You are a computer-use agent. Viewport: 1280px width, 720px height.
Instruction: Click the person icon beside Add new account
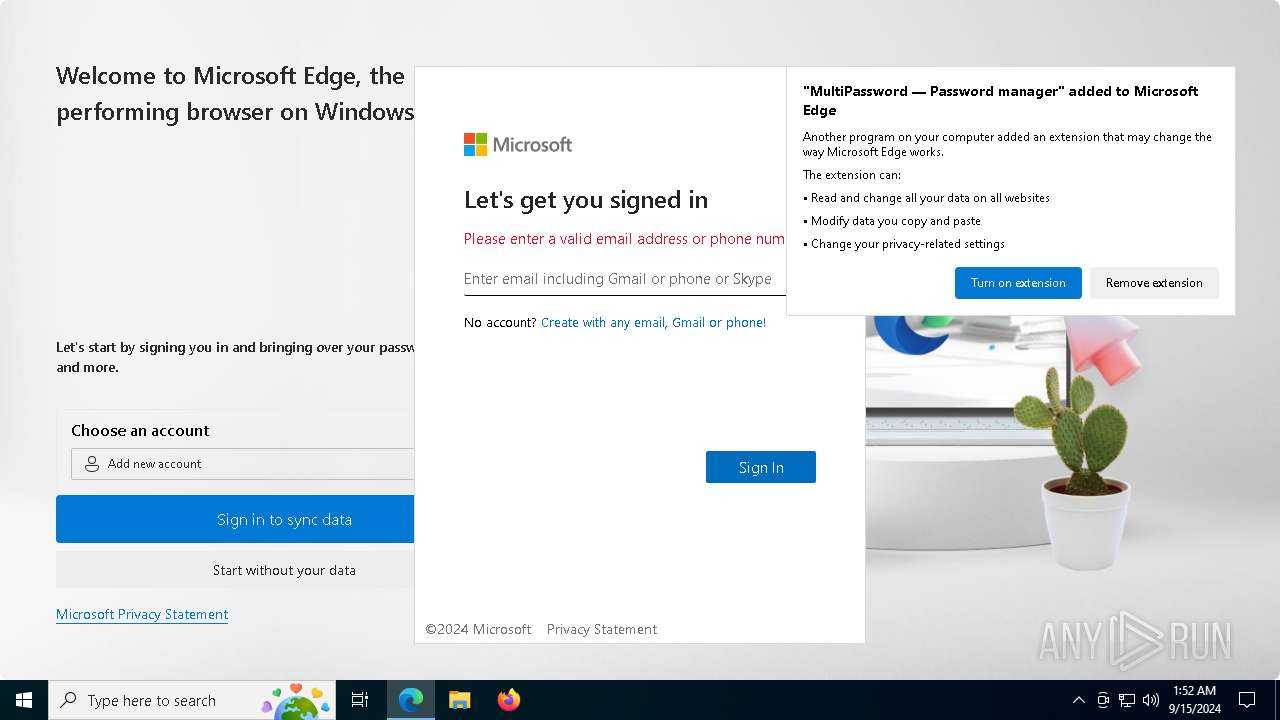pyautogui.click(x=92, y=464)
